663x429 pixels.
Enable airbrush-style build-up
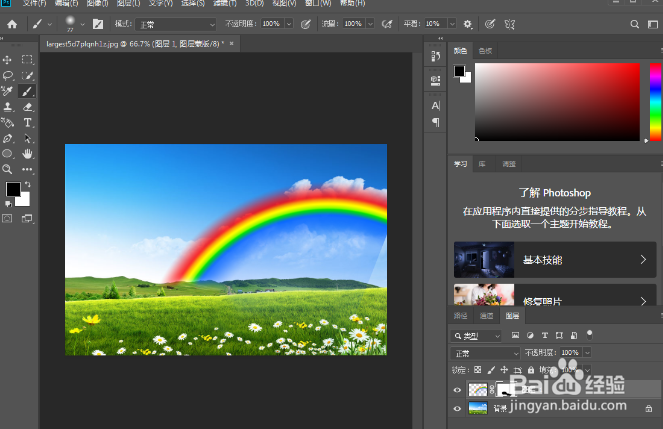pos(387,24)
